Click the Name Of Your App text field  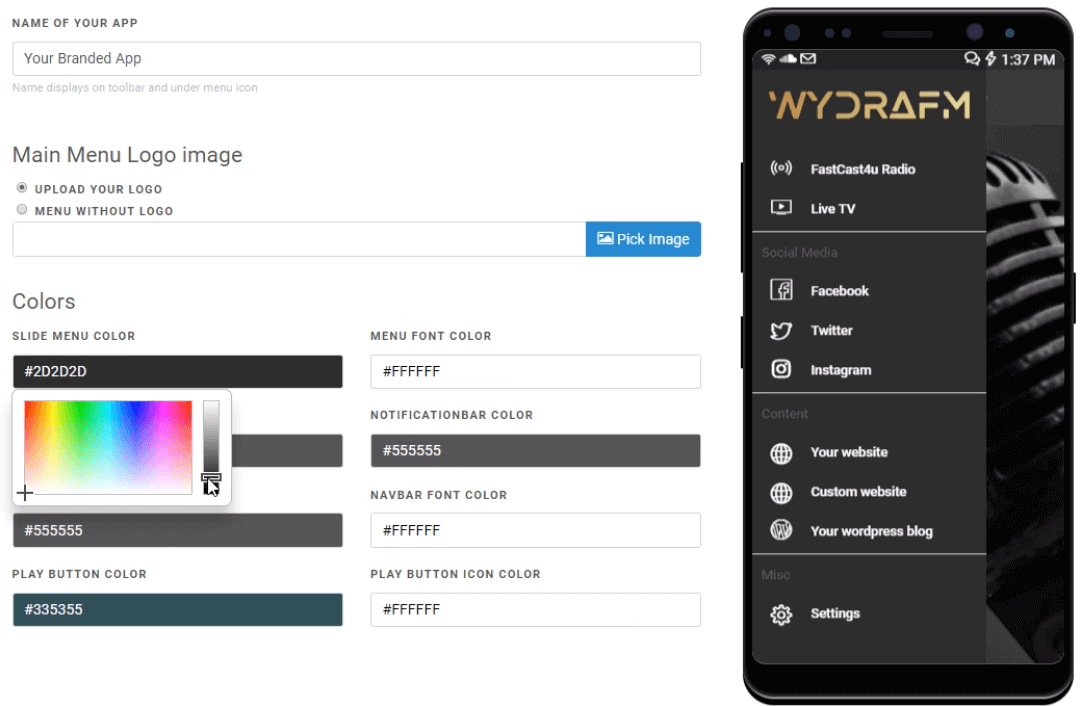(x=356, y=59)
